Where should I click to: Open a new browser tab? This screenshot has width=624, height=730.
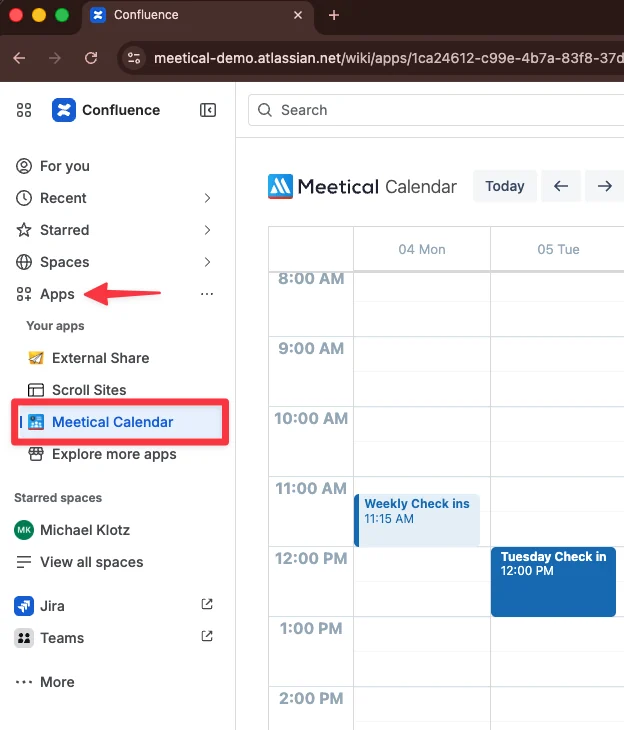[333, 15]
